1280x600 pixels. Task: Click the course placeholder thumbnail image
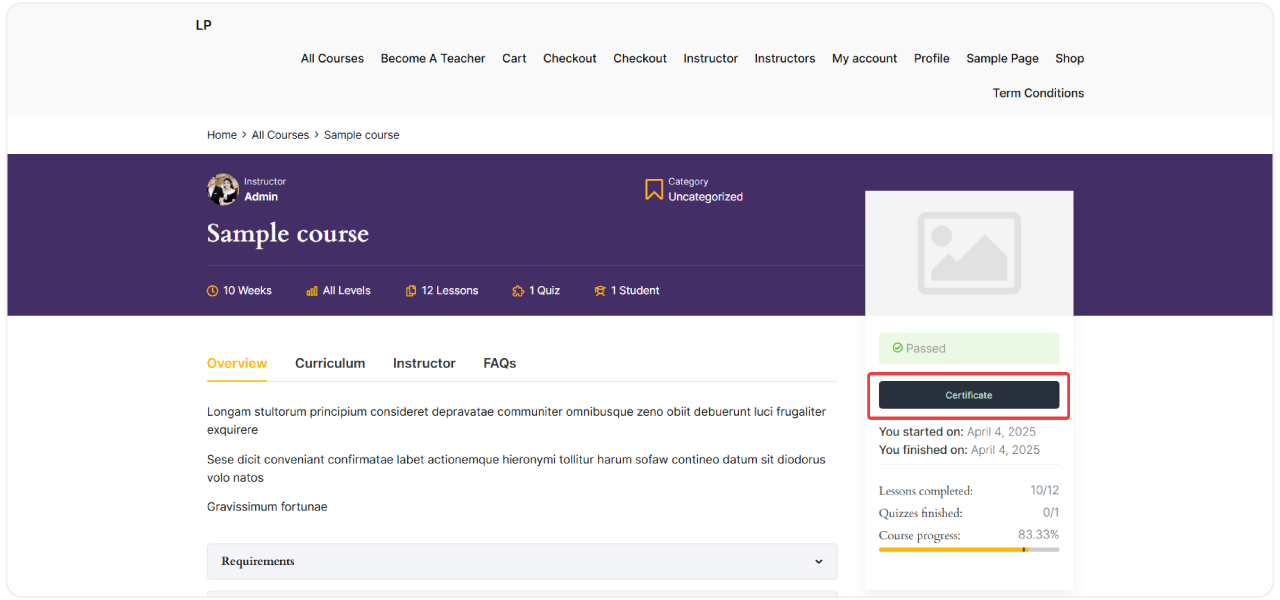tap(968, 252)
